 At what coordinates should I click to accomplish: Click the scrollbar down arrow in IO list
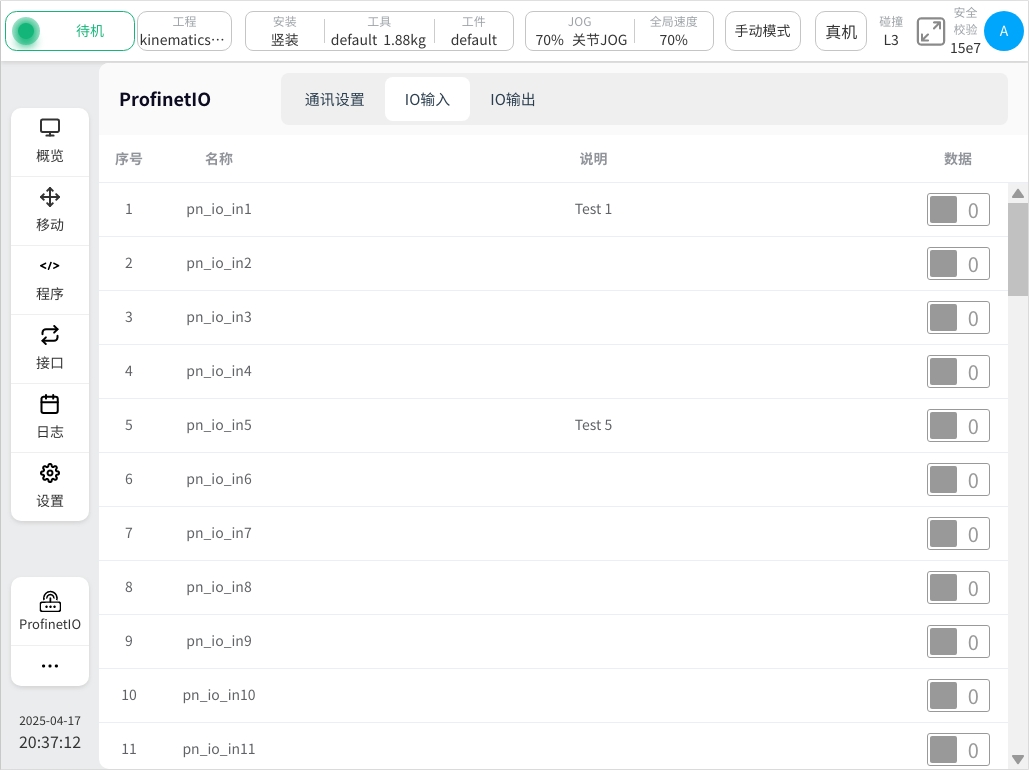pyautogui.click(x=1018, y=759)
